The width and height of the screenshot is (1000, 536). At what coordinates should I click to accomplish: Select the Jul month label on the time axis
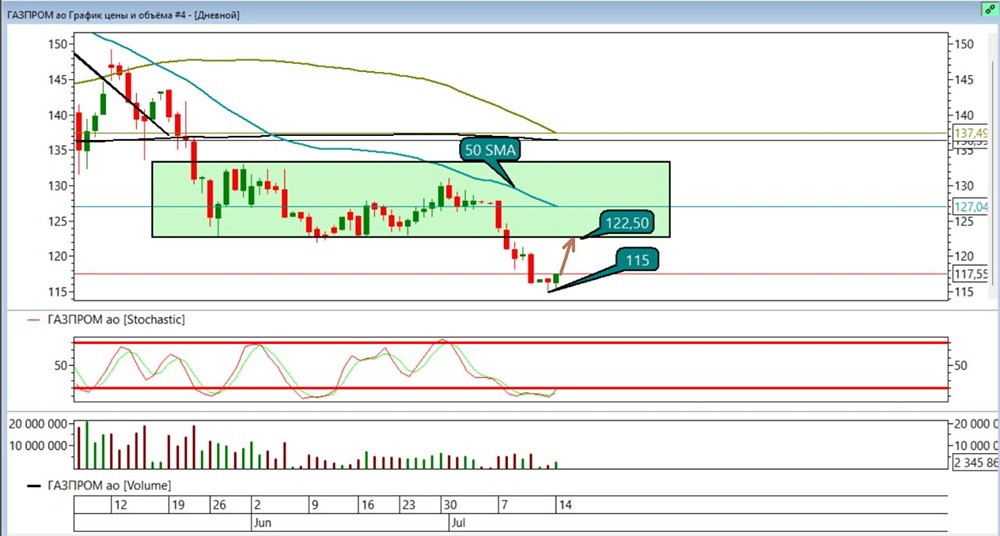(x=457, y=521)
